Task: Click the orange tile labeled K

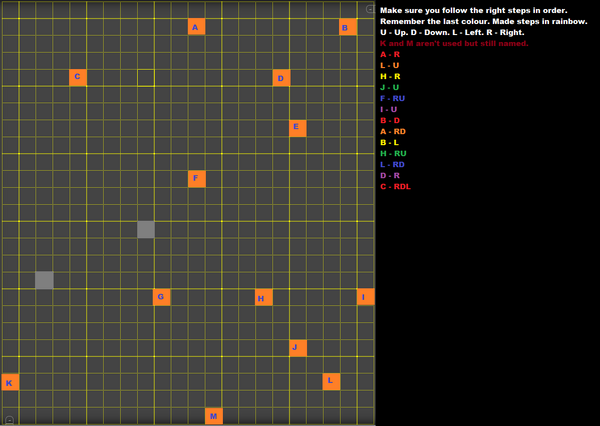Action: pos(10,382)
